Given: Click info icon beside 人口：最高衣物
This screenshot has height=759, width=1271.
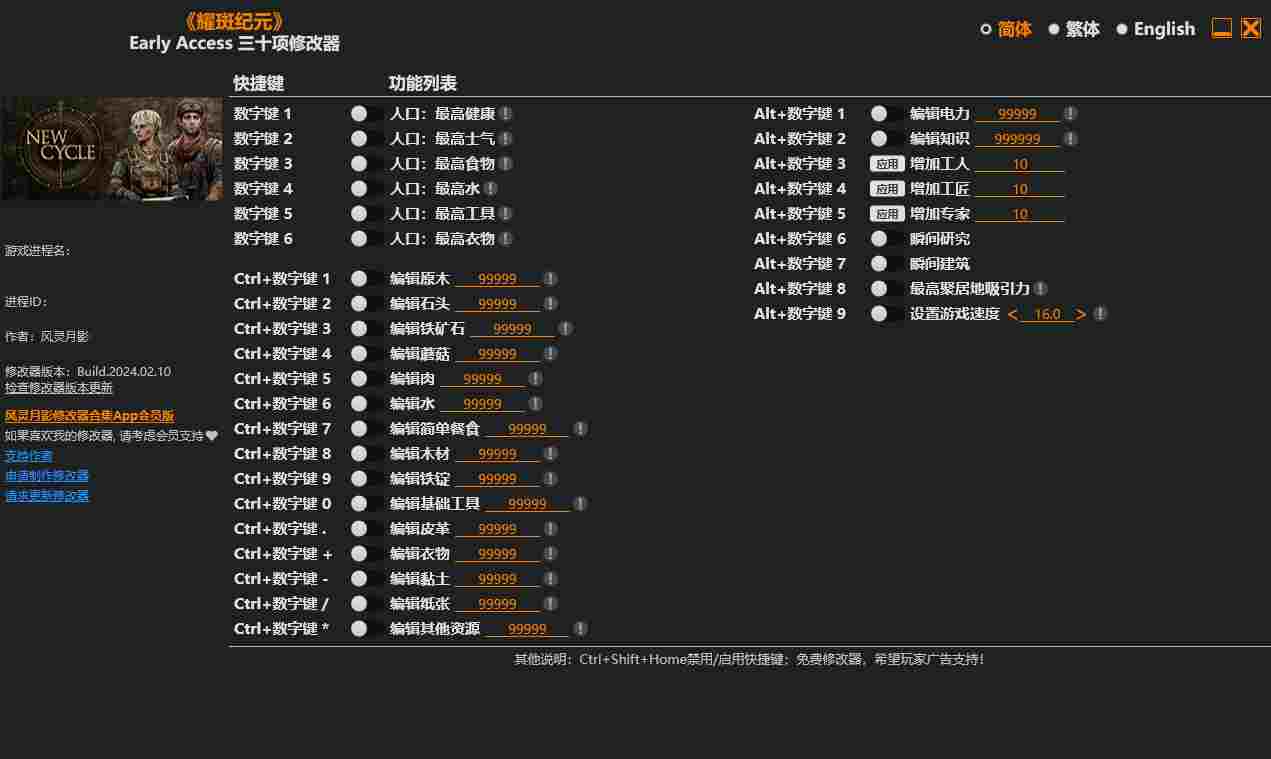Looking at the screenshot, I should 506,239.
